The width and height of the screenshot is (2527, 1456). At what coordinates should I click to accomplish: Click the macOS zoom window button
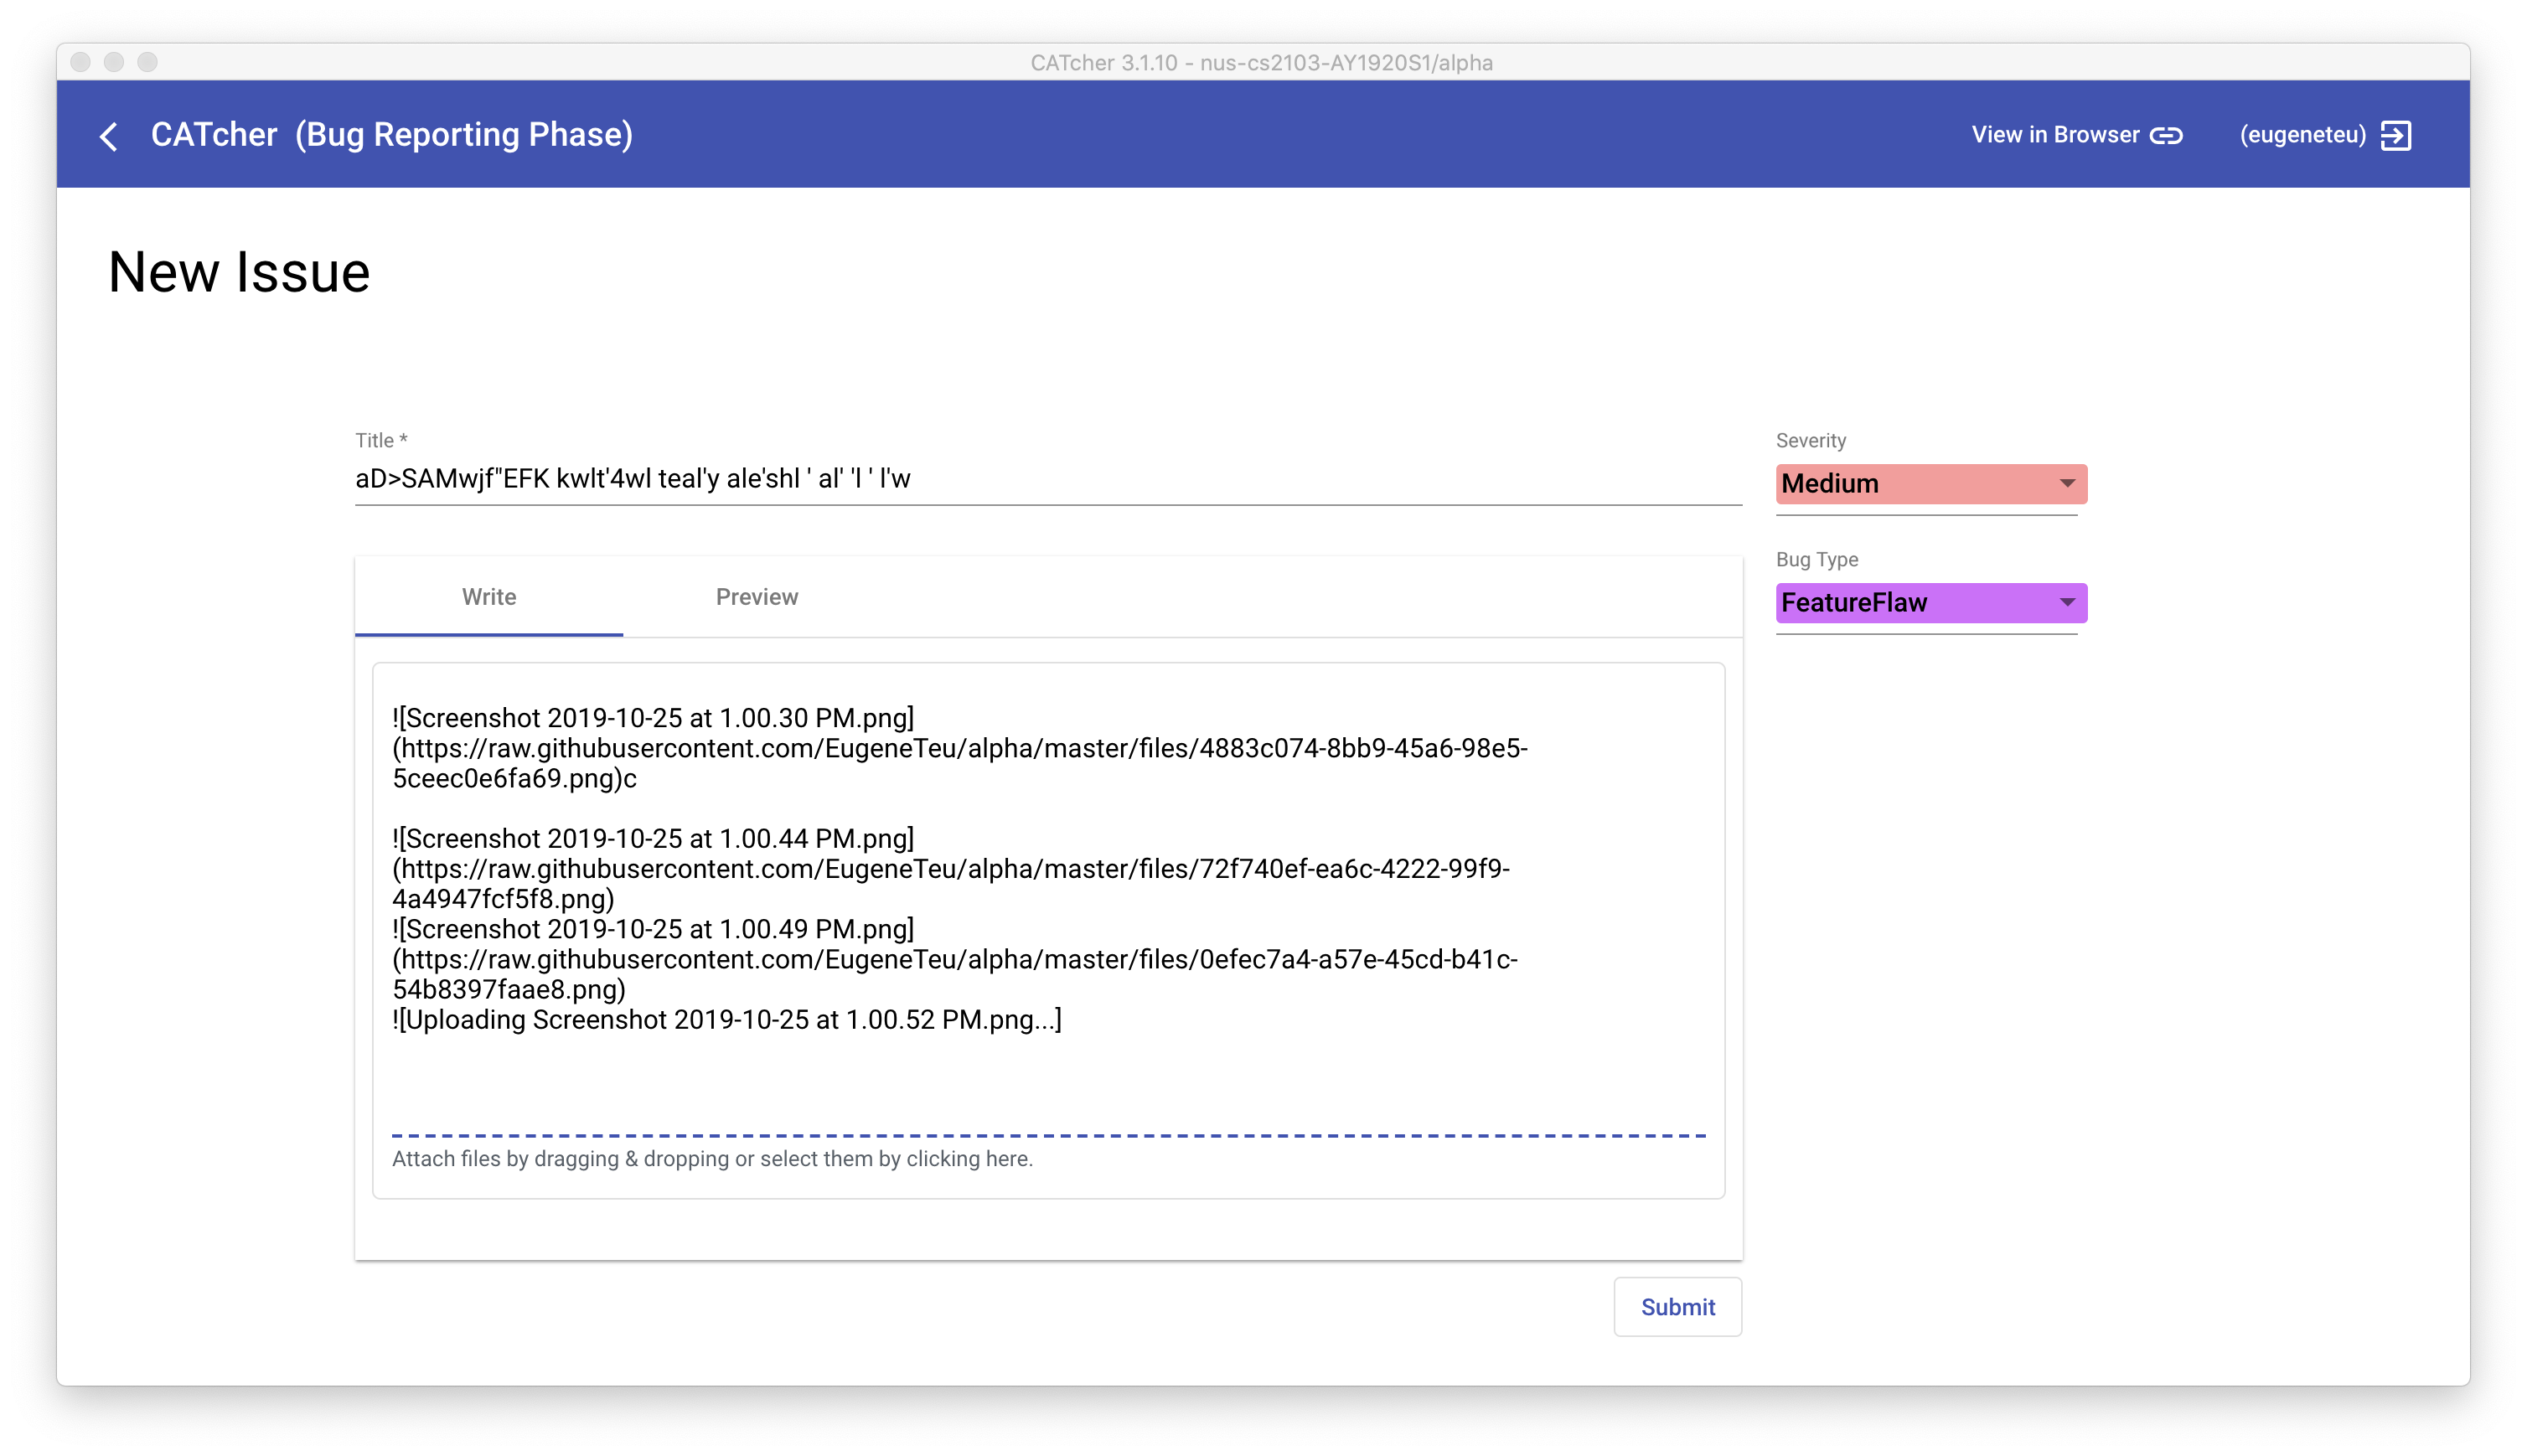pyautogui.click(x=148, y=62)
